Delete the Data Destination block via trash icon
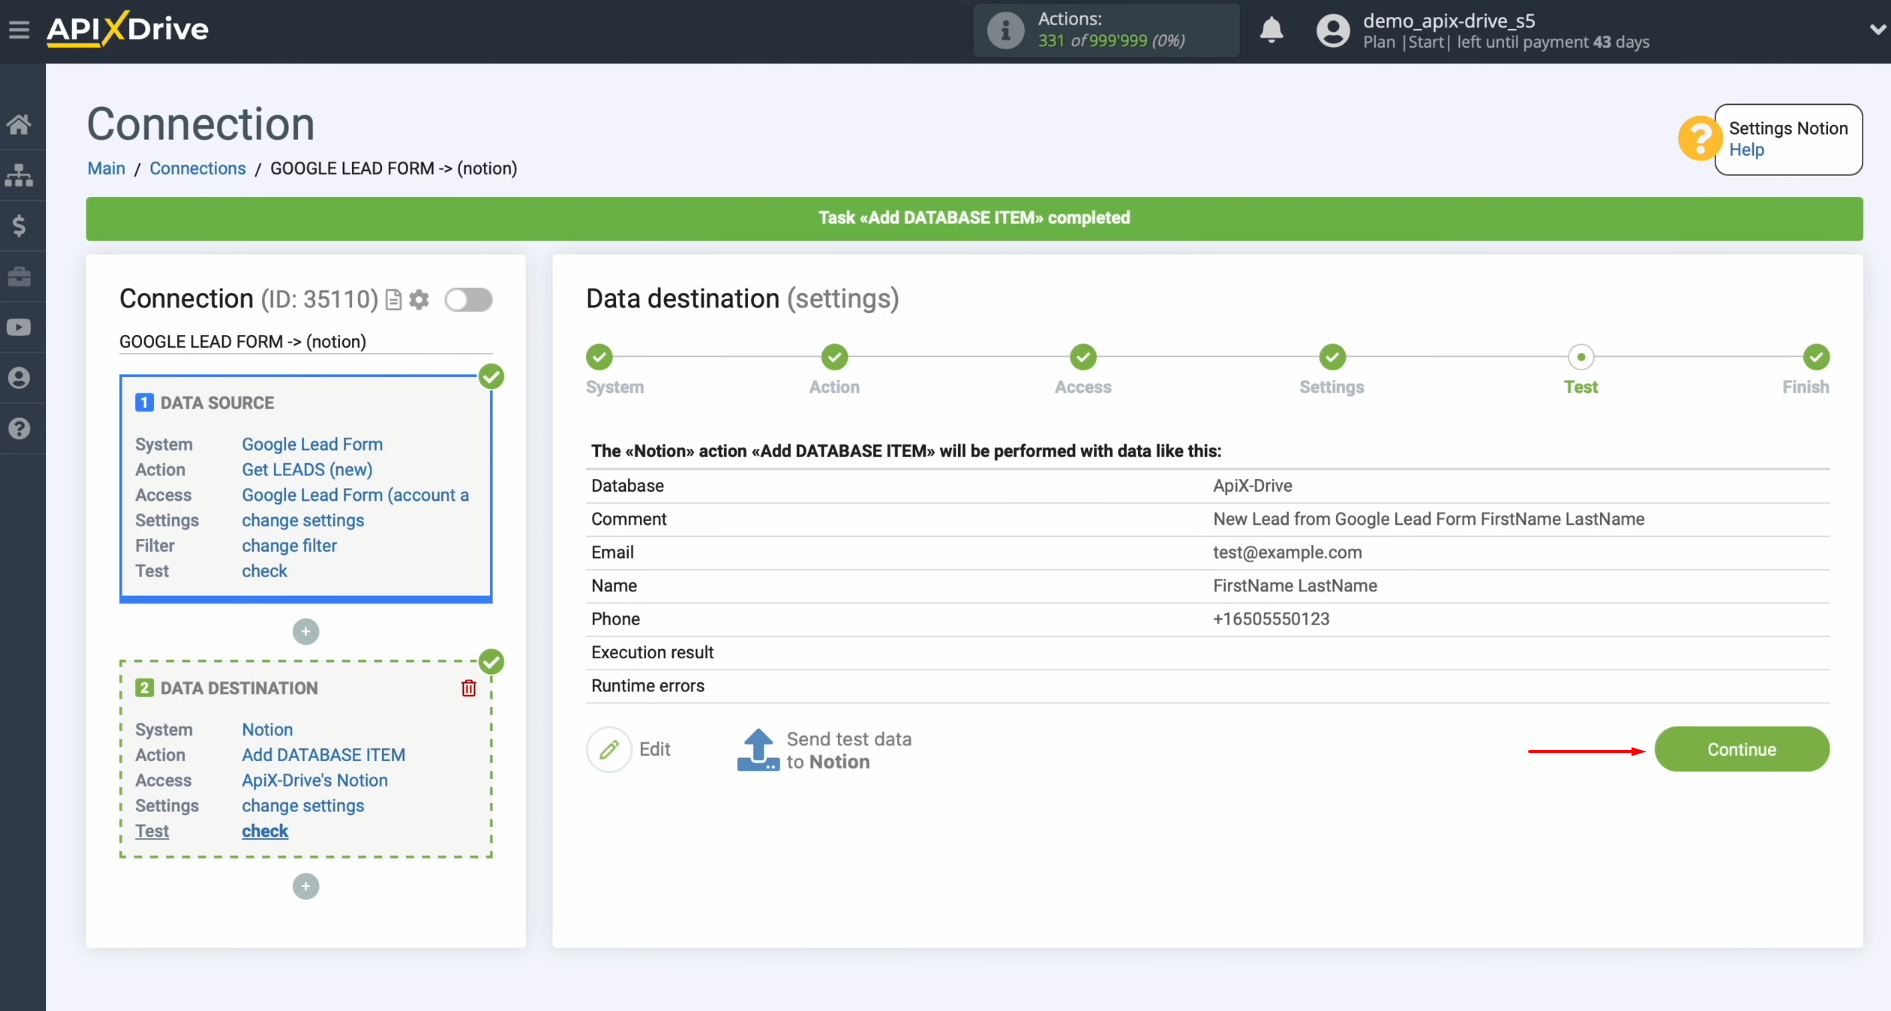Image resolution: width=1891 pixels, height=1011 pixels. (468, 688)
